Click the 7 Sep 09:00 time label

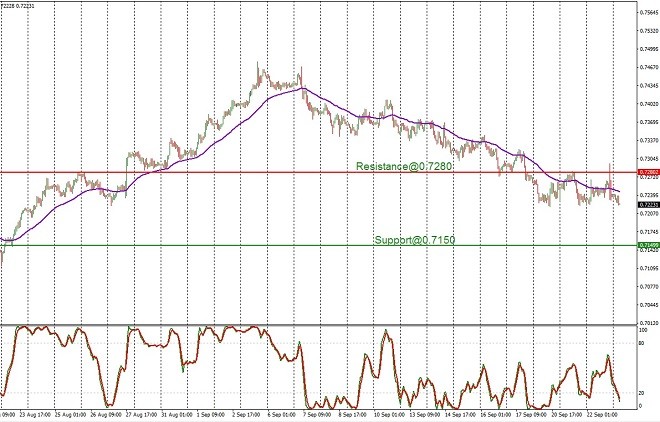(319, 414)
